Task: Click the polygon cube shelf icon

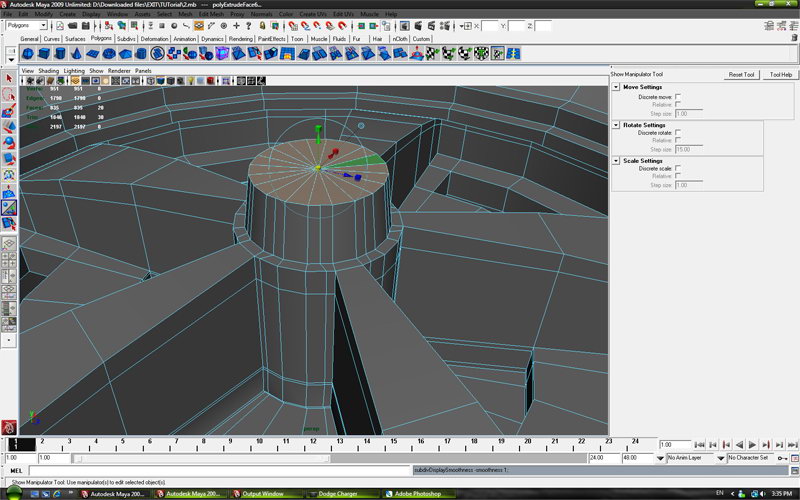Action: pos(46,53)
